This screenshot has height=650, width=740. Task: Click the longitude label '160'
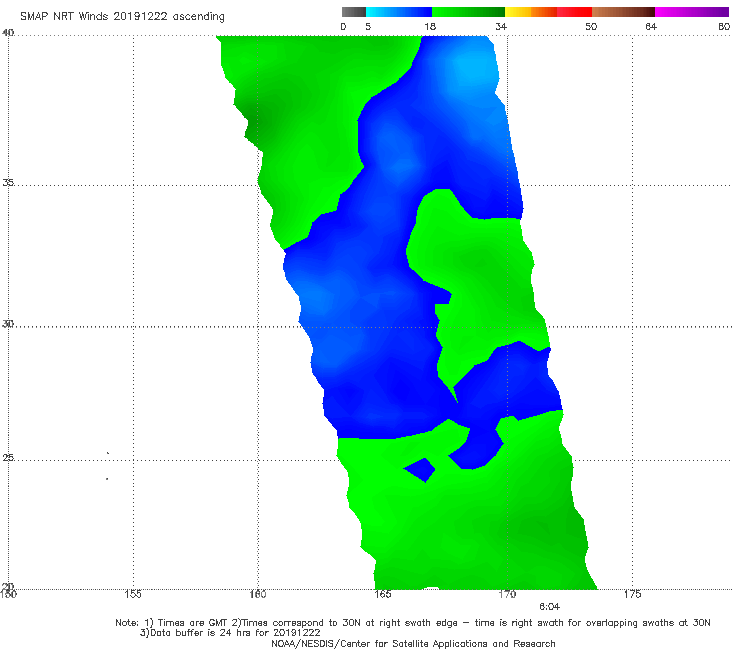pyautogui.click(x=258, y=594)
